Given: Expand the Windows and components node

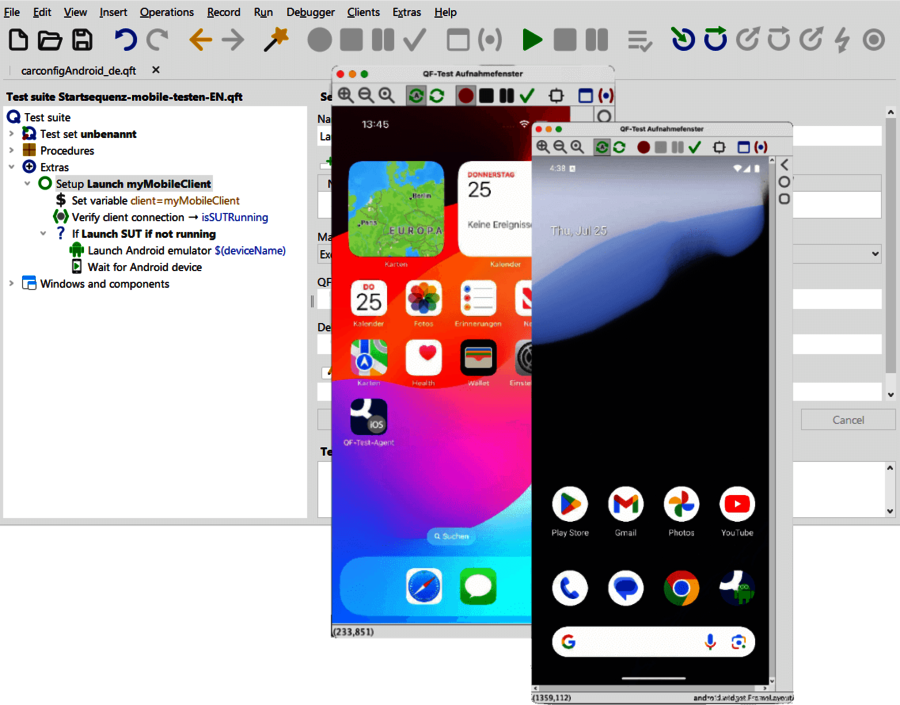Looking at the screenshot, I should 12,284.
